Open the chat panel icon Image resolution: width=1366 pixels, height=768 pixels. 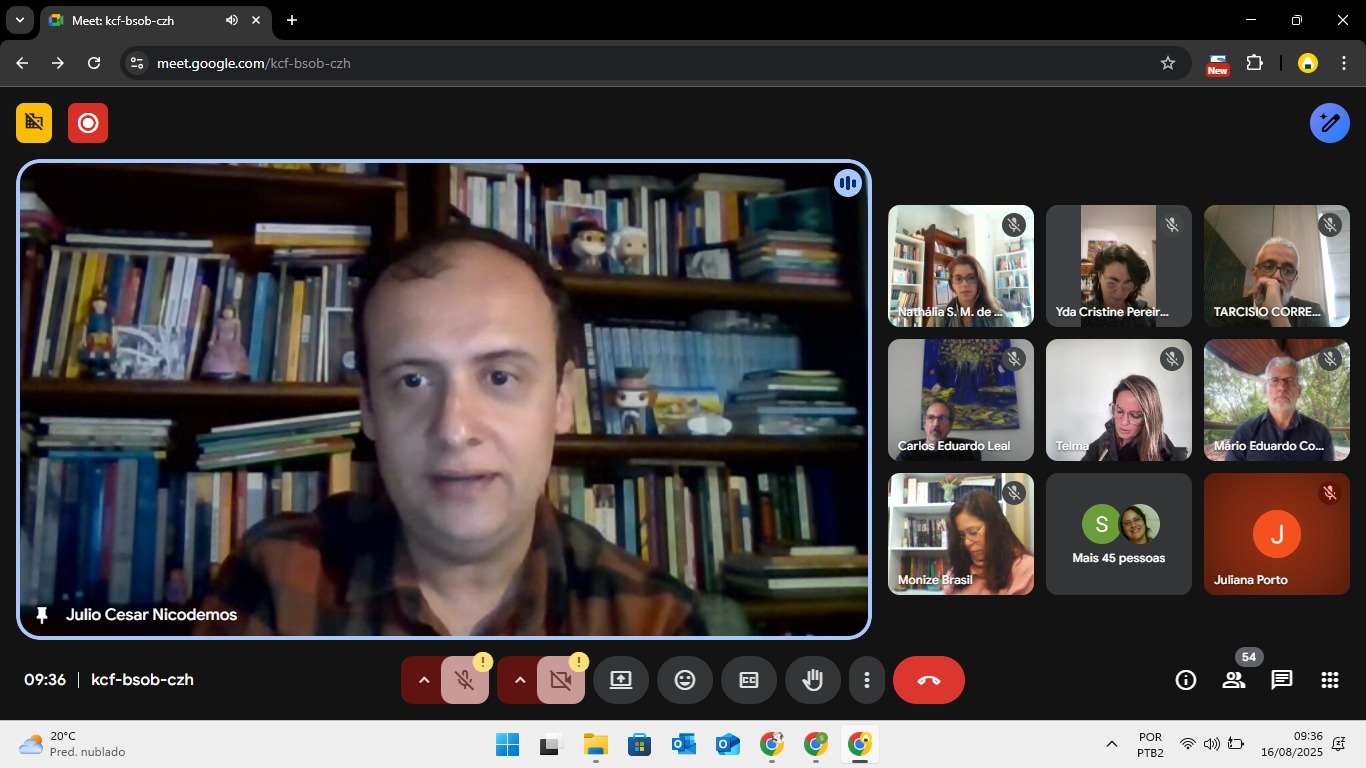point(1281,680)
